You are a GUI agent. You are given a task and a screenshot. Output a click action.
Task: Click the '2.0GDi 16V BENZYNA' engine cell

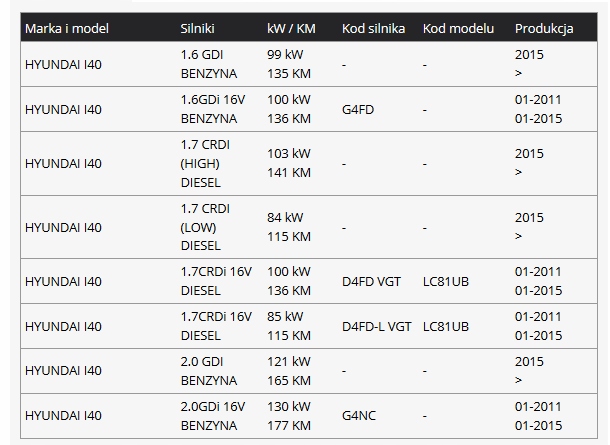[214, 414]
